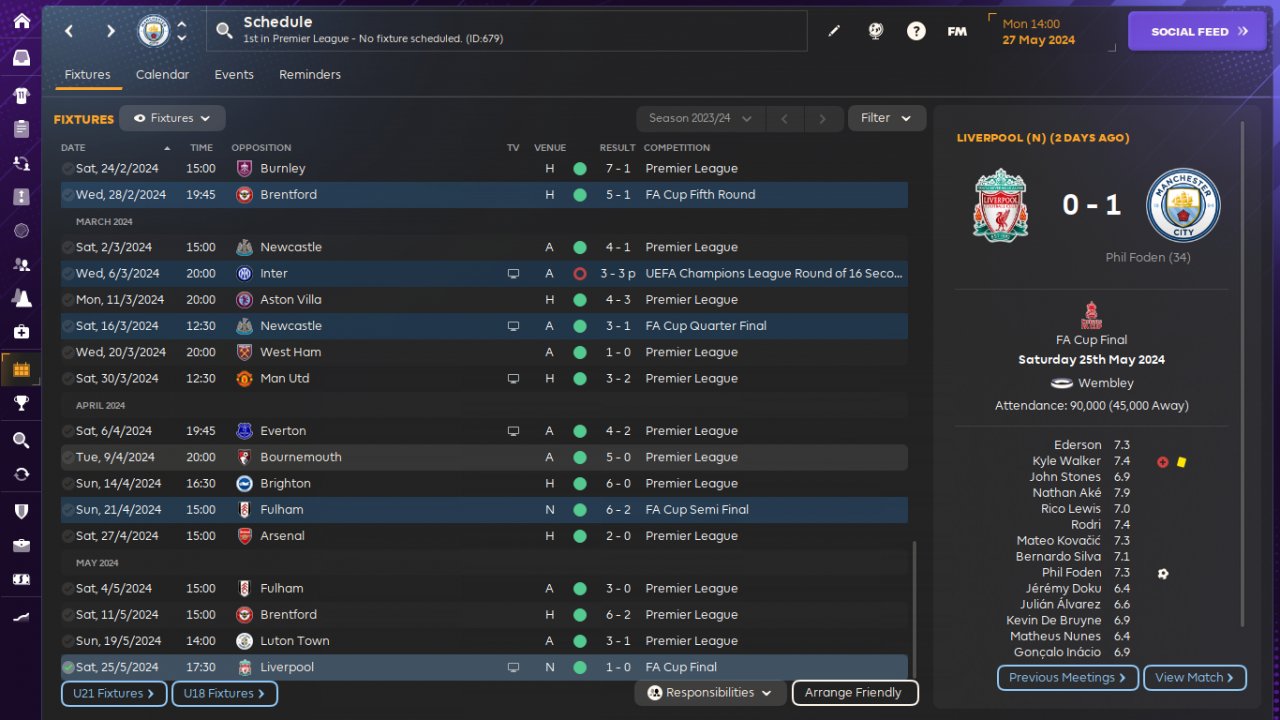1280x720 pixels.
Task: Click Arrange Friendly button
Action: pos(855,693)
